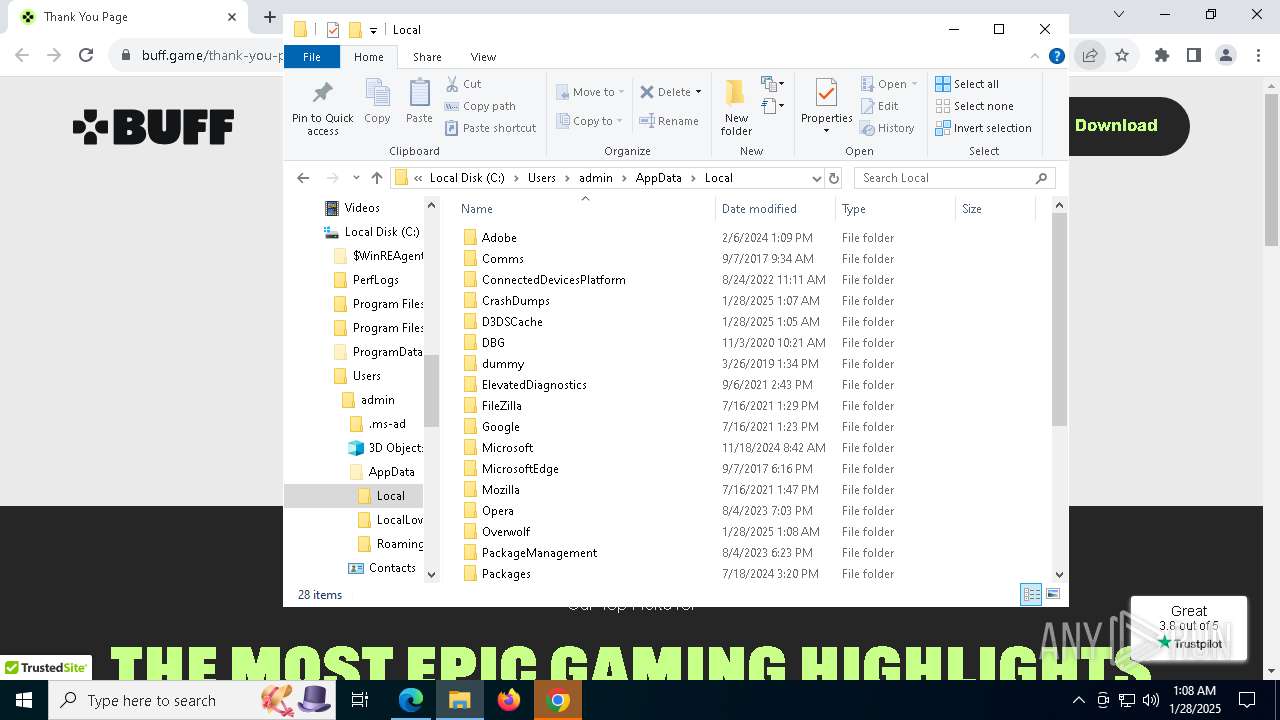Click the History command

point(887,128)
